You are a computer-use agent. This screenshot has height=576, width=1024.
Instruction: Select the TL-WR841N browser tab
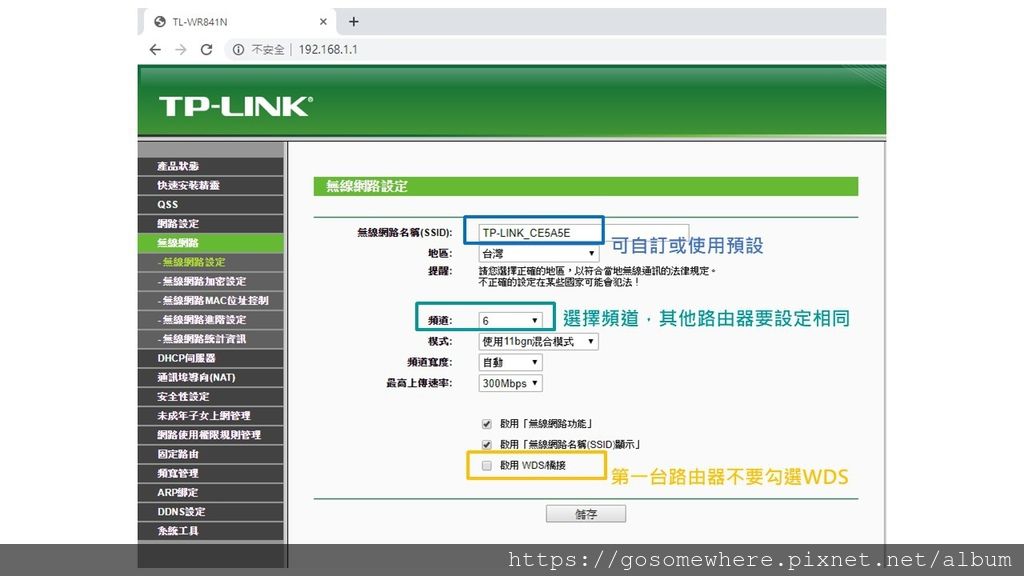(x=238, y=22)
